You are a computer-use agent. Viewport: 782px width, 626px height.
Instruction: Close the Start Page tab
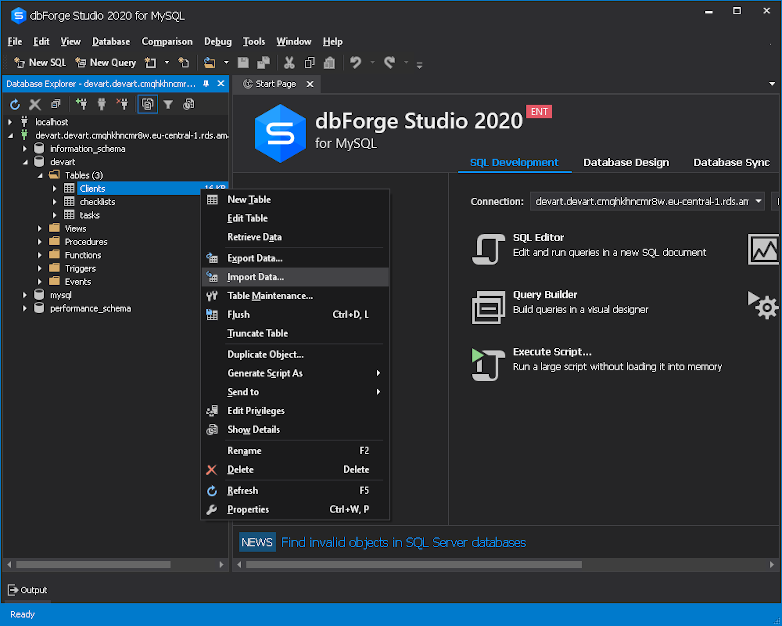point(310,84)
